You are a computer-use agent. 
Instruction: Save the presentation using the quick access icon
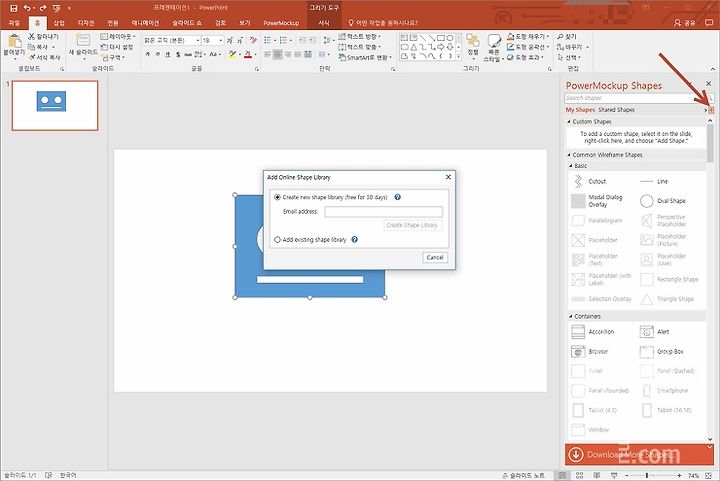(14, 8)
